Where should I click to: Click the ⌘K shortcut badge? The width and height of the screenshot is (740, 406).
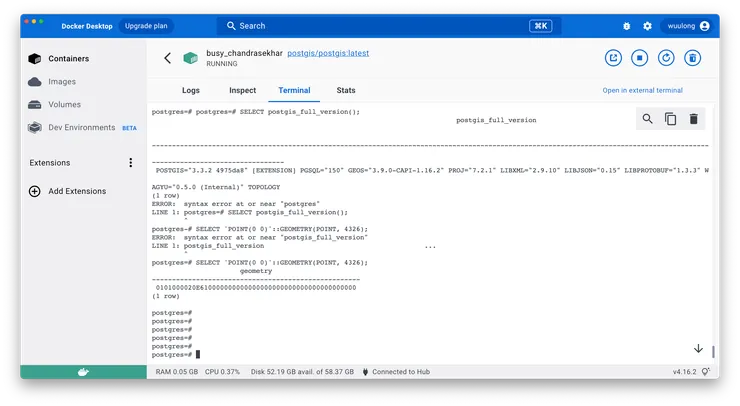tap(541, 26)
